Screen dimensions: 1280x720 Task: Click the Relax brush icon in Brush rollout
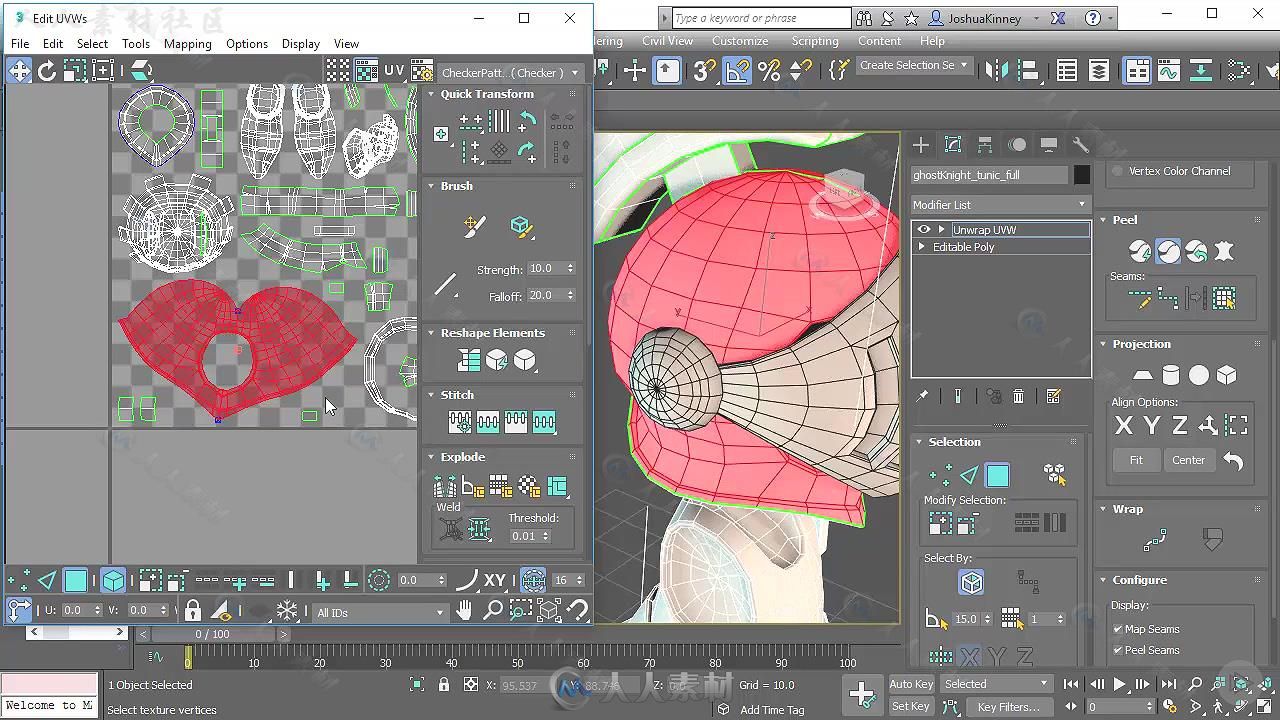[x=475, y=226]
